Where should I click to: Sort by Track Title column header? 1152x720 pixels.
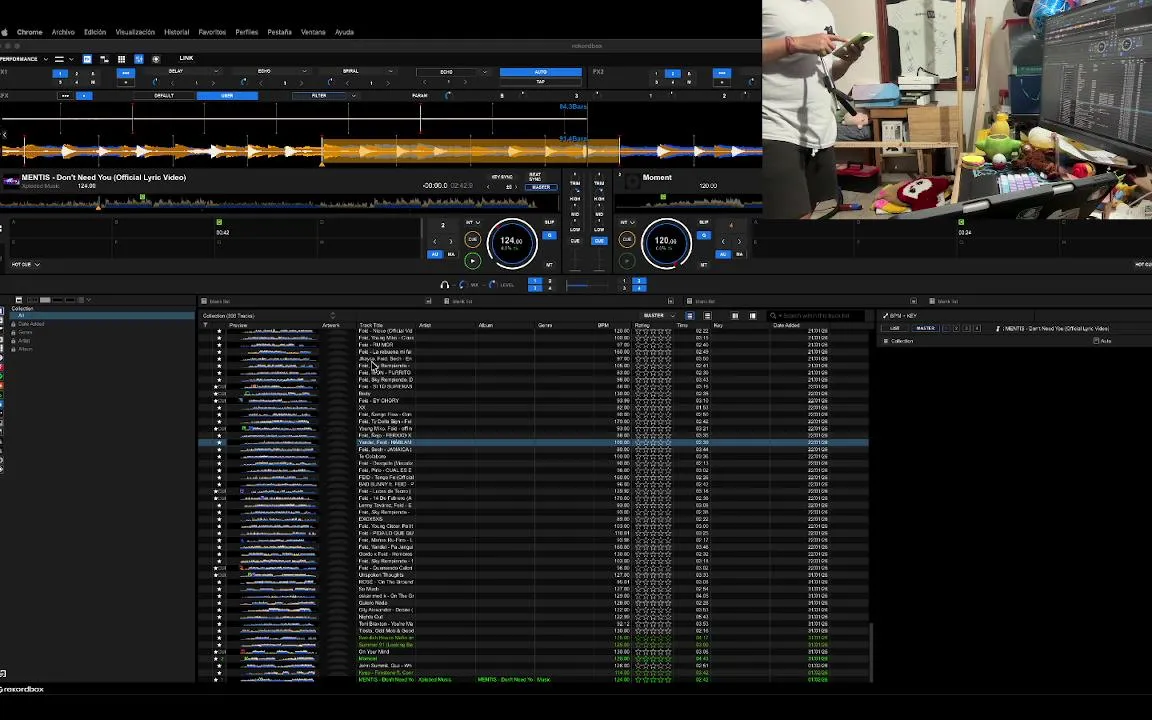coord(371,325)
